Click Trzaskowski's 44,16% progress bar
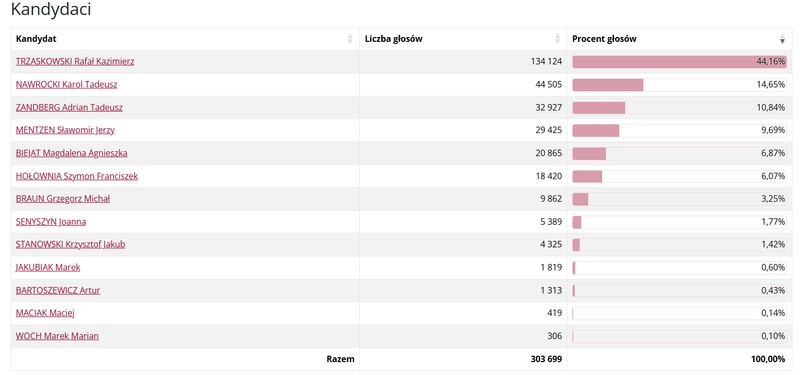 click(x=679, y=62)
